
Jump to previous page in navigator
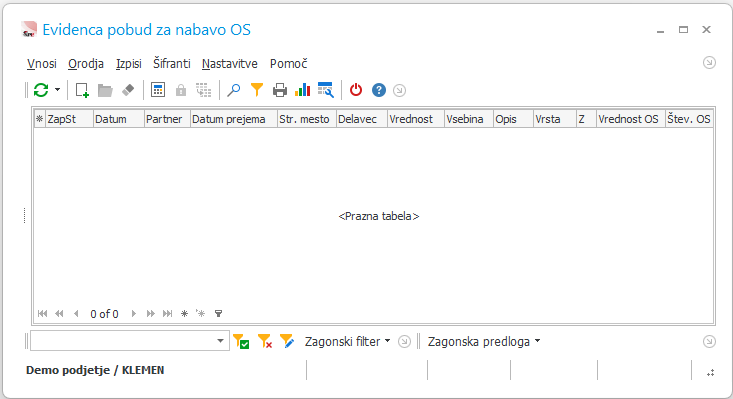[59, 314]
